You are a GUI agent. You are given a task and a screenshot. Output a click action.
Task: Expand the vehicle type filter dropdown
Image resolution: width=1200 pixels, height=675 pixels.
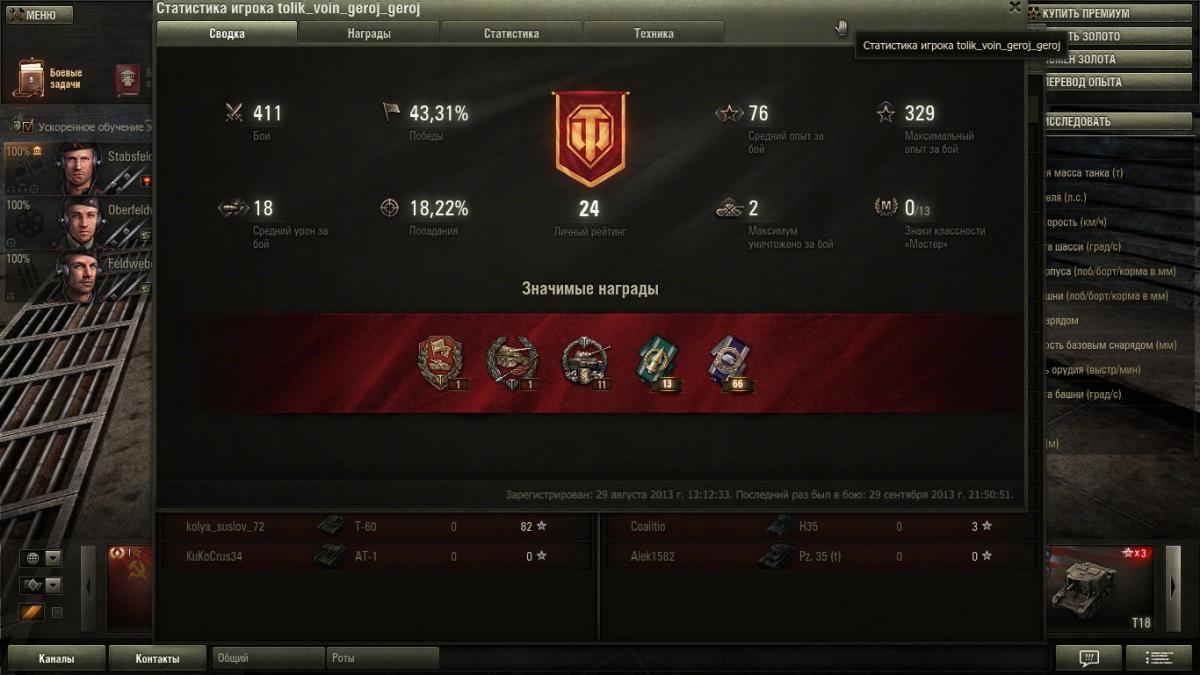[x=53, y=585]
